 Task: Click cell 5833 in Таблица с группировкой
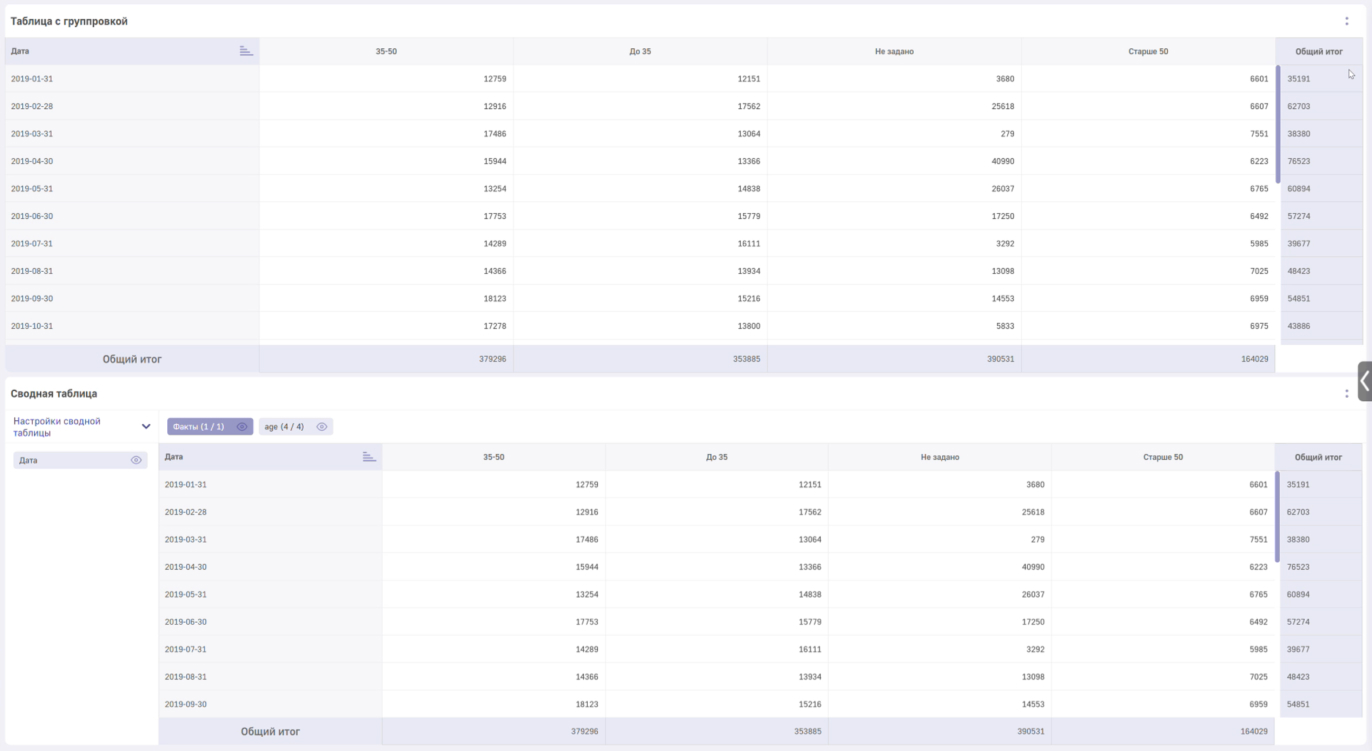[894, 326]
